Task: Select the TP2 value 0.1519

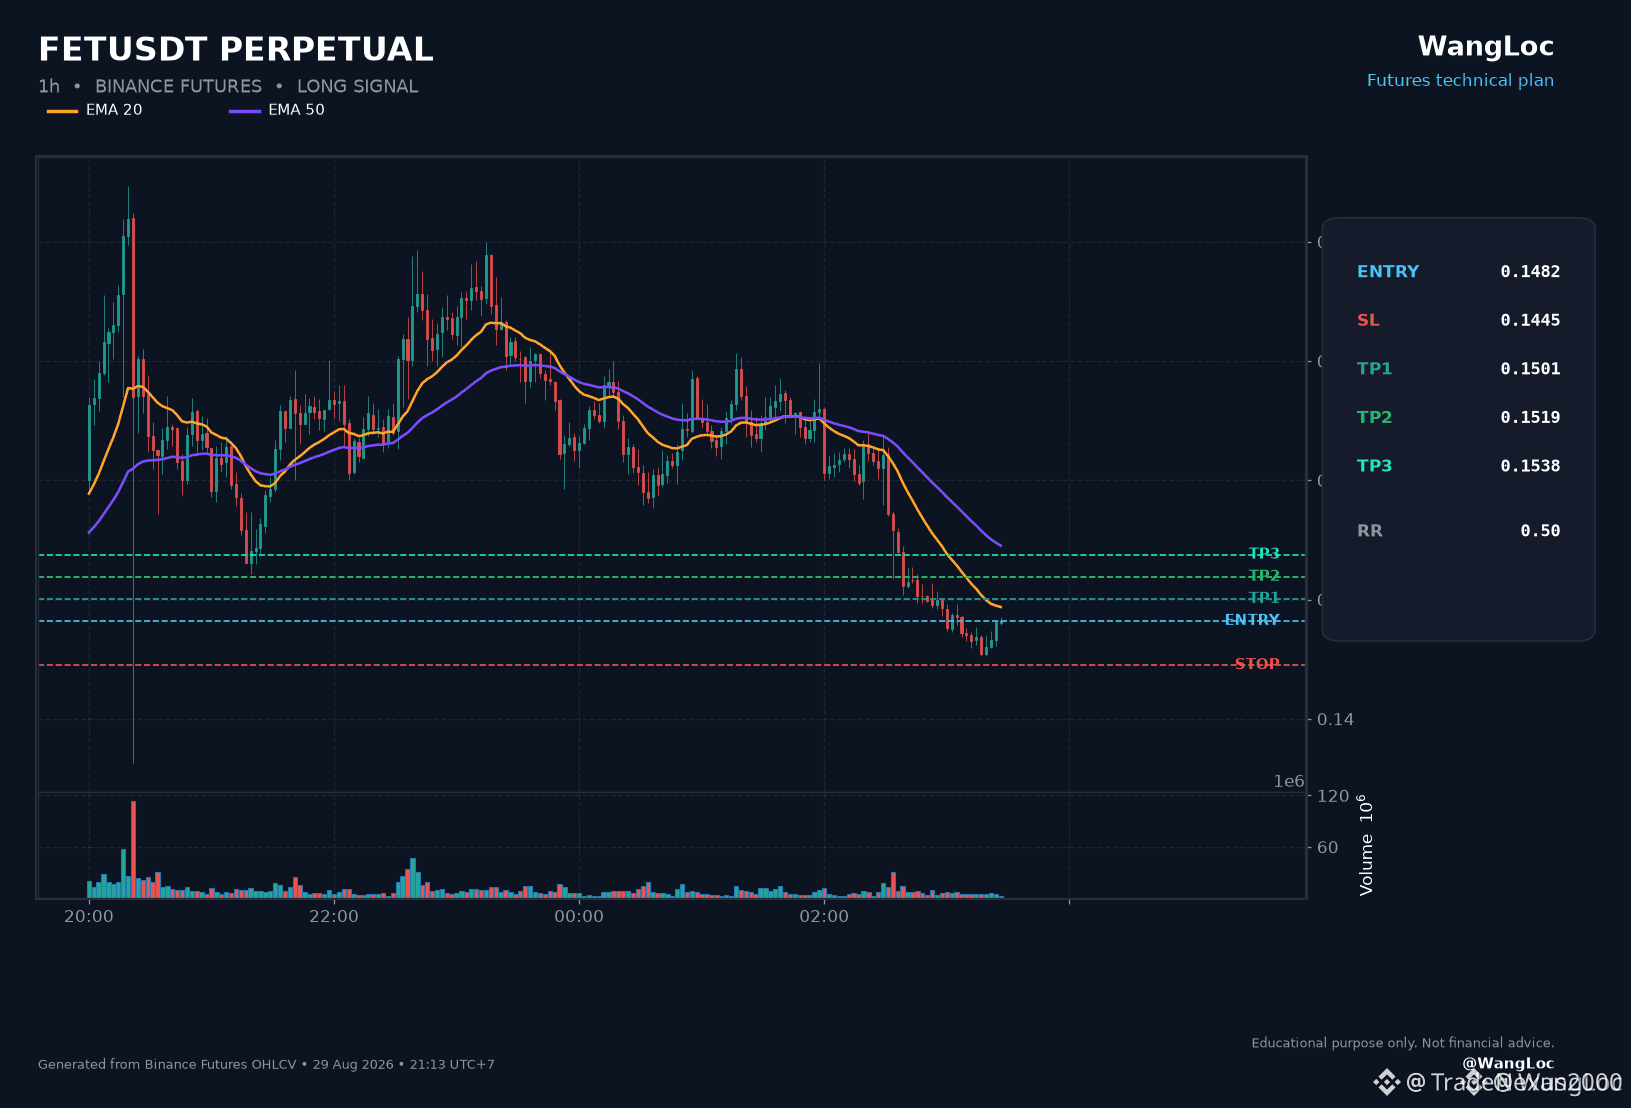Action: pyautogui.click(x=1530, y=418)
